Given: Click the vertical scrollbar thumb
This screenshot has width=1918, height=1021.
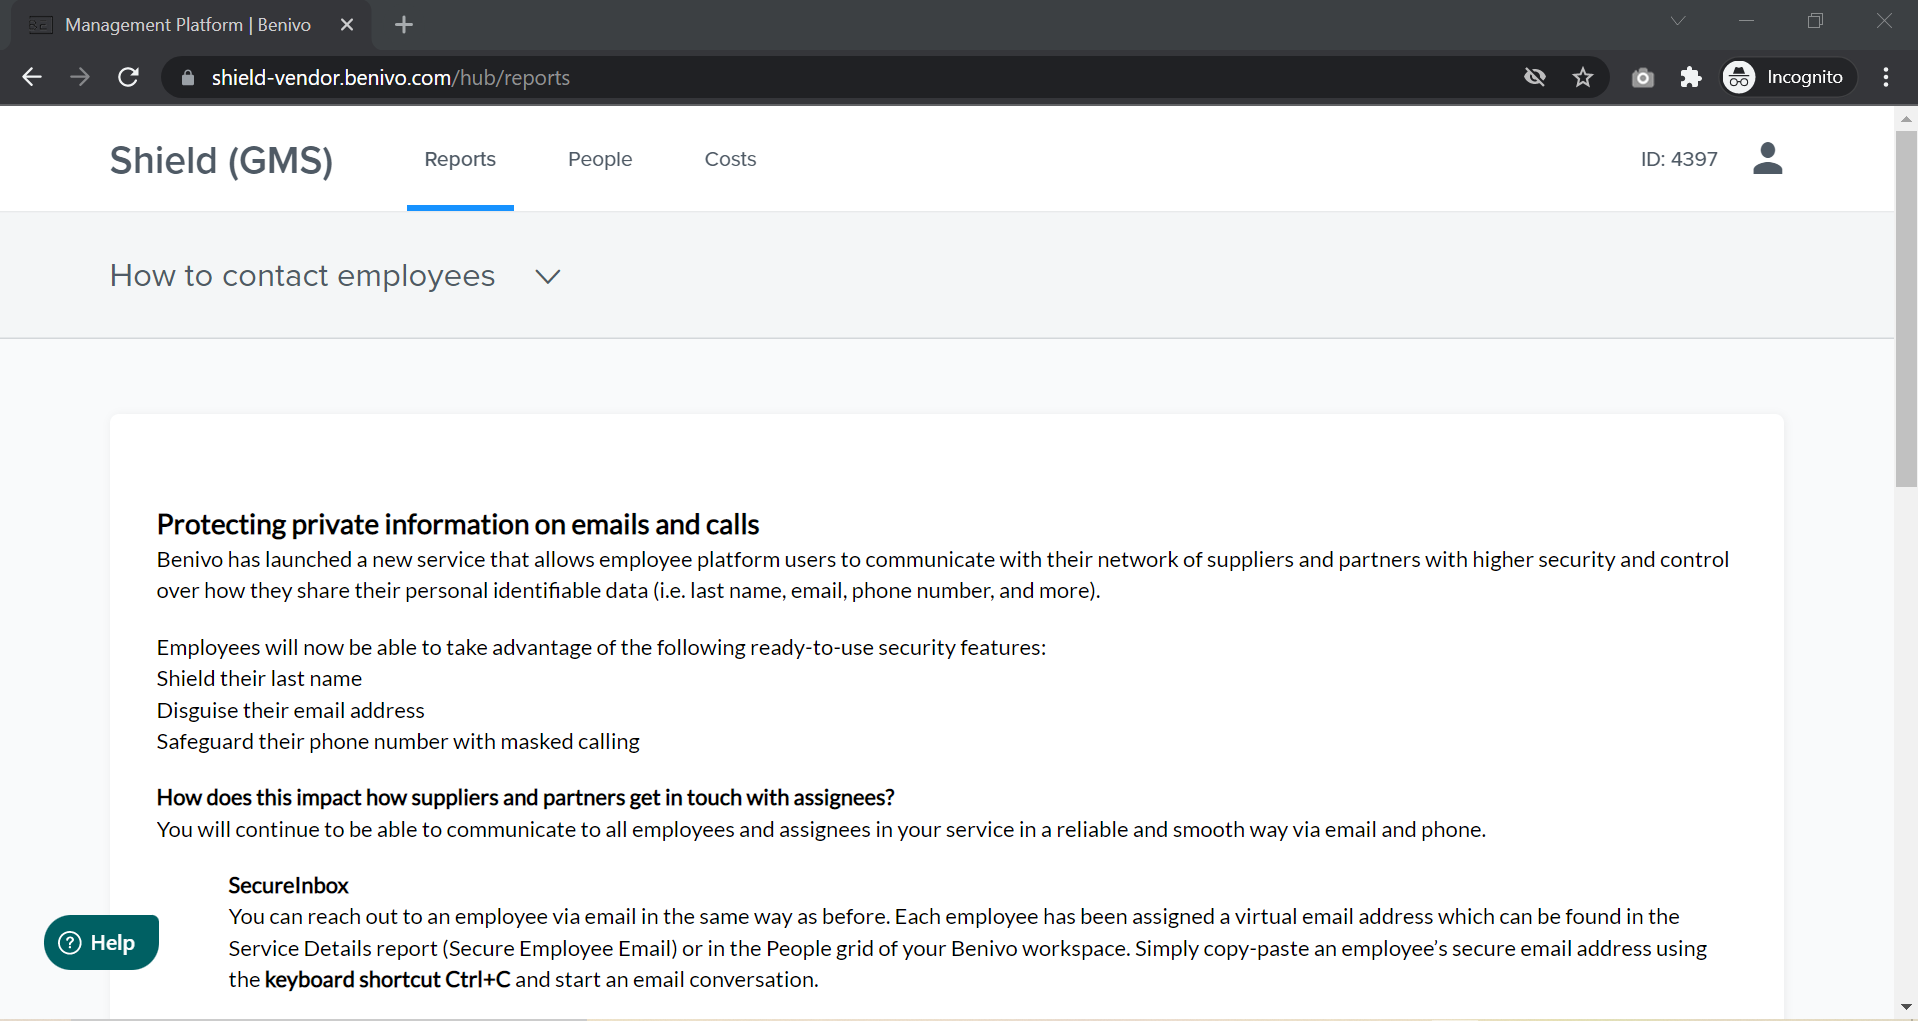Looking at the screenshot, I should point(1906,308).
